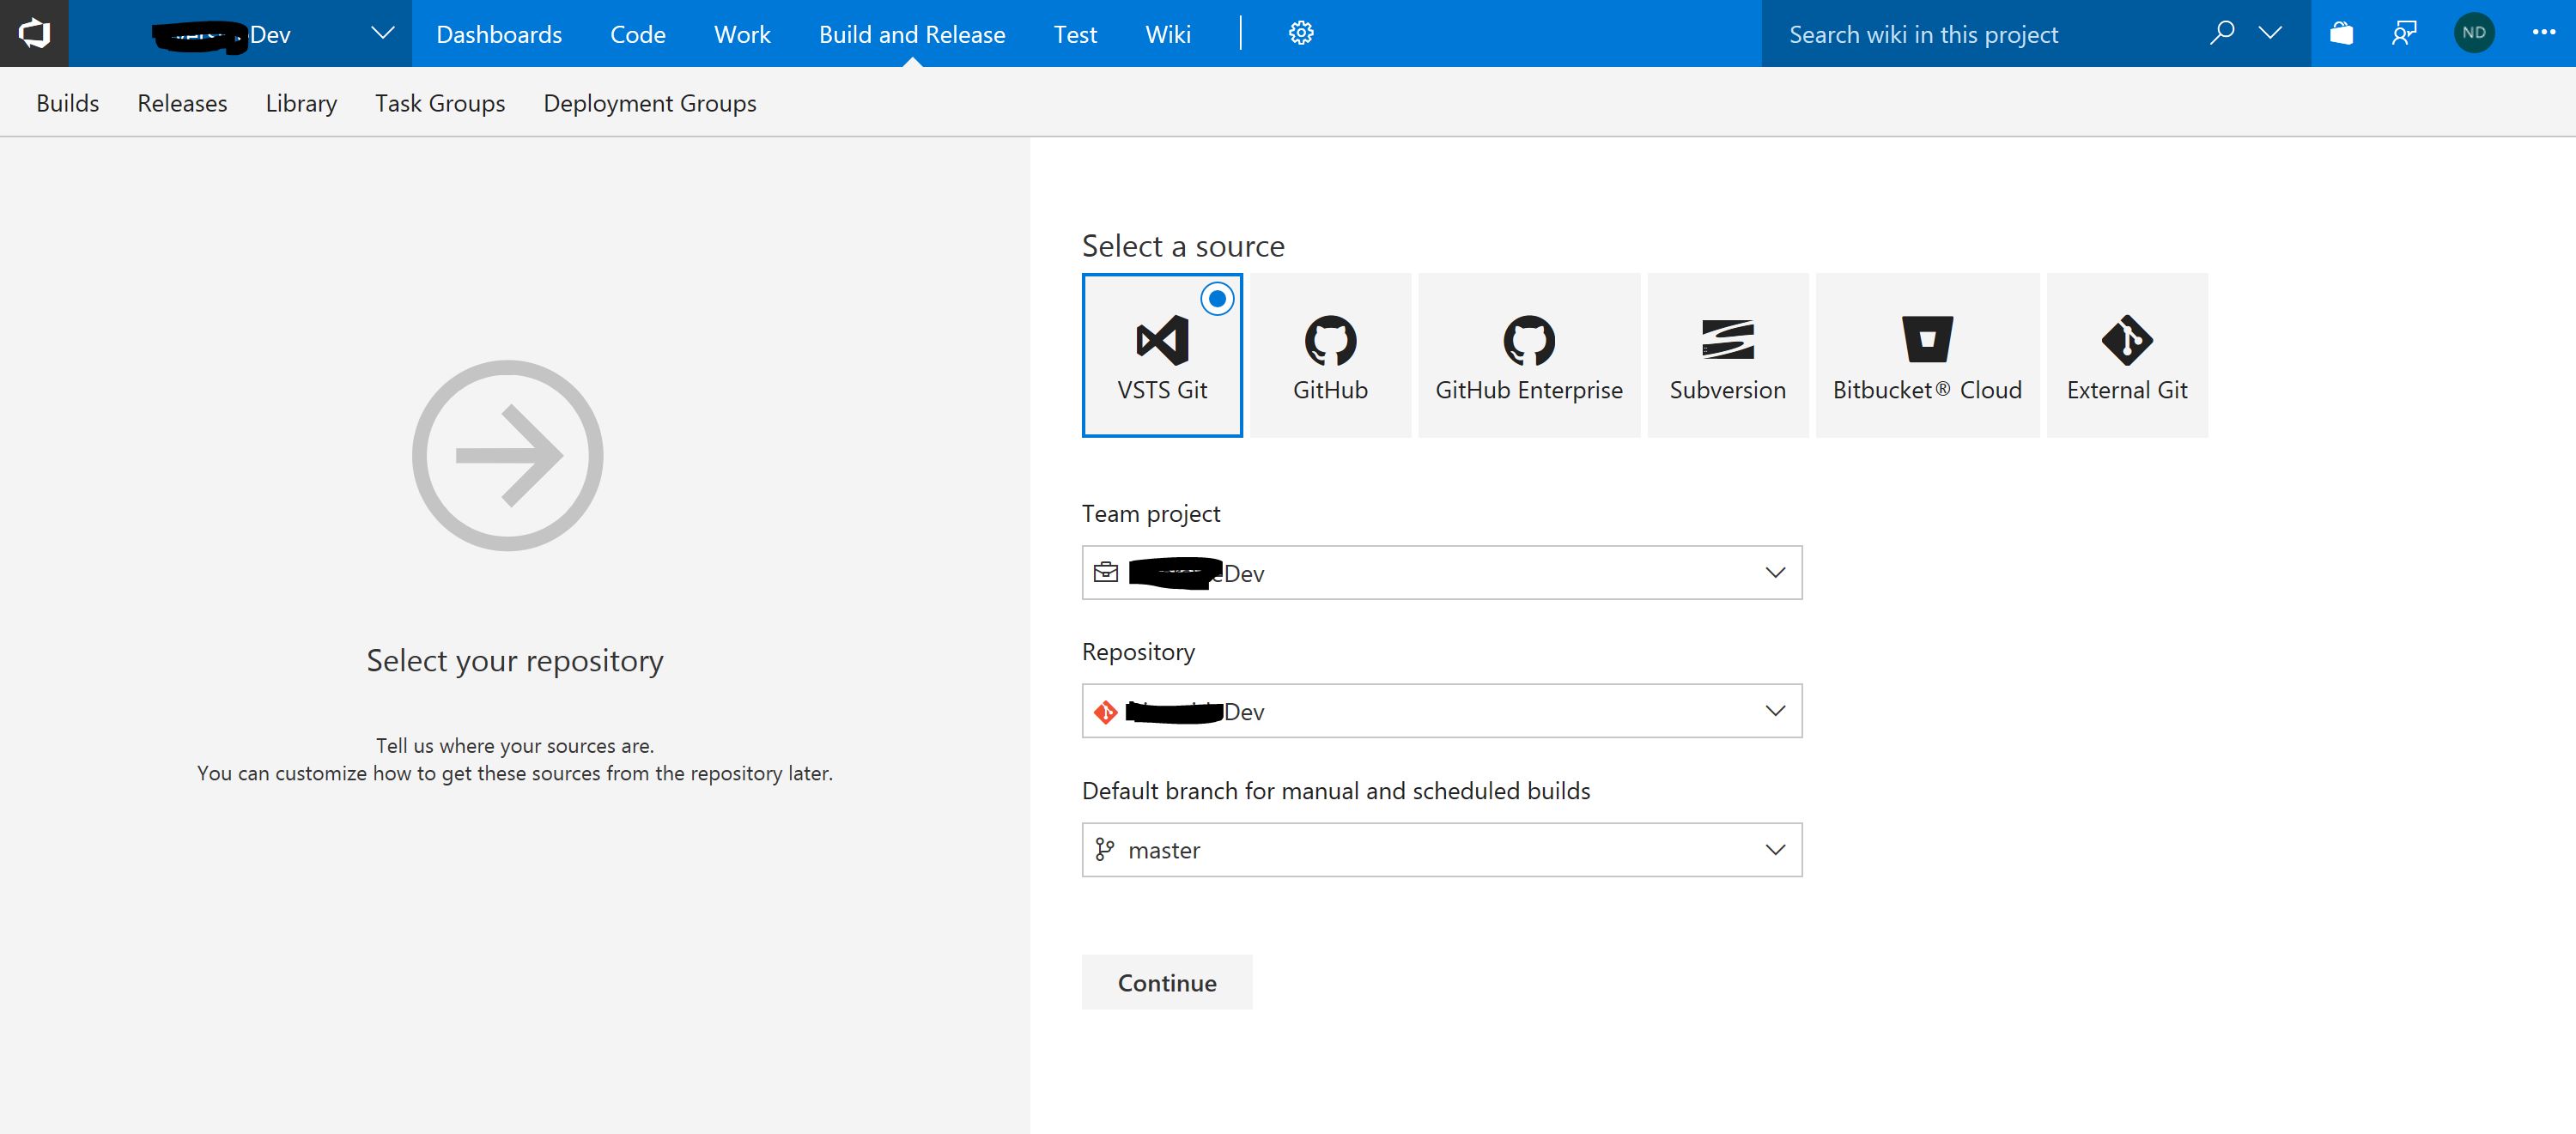This screenshot has width=2576, height=1134.
Task: Click the search magnifier icon
Action: (2221, 33)
